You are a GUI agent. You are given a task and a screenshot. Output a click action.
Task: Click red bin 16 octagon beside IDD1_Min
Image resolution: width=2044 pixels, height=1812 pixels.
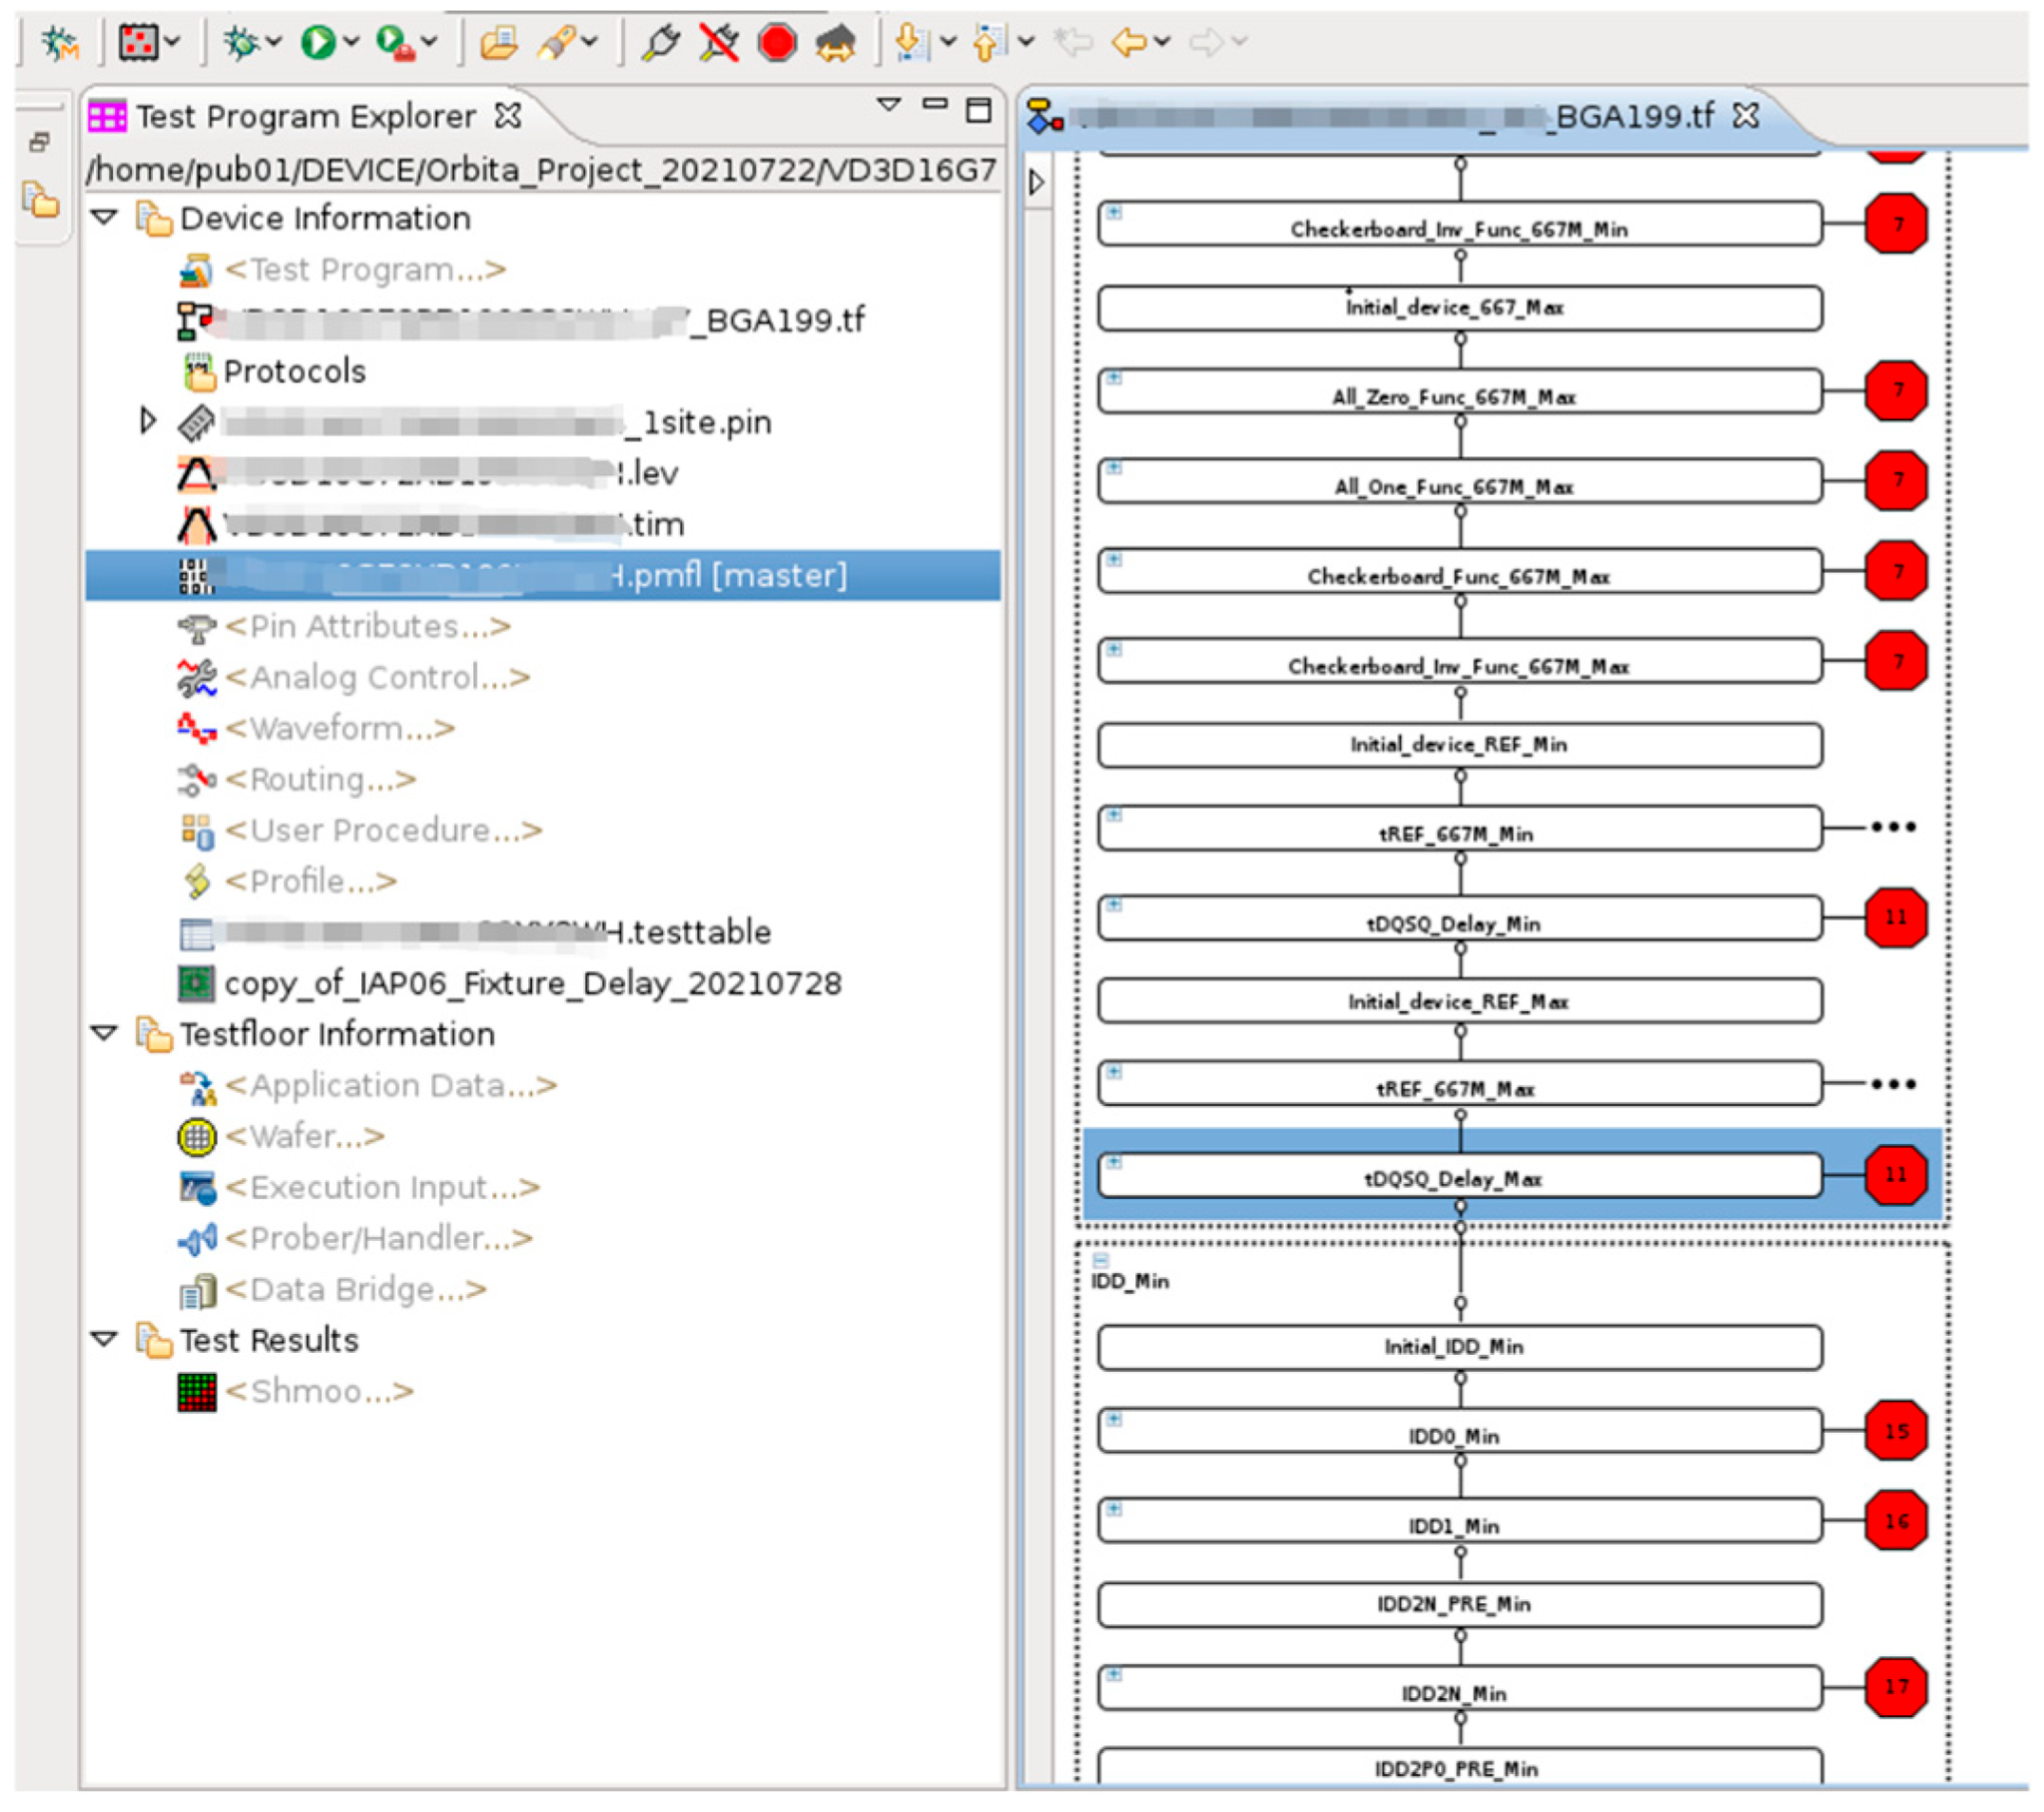(1895, 1521)
